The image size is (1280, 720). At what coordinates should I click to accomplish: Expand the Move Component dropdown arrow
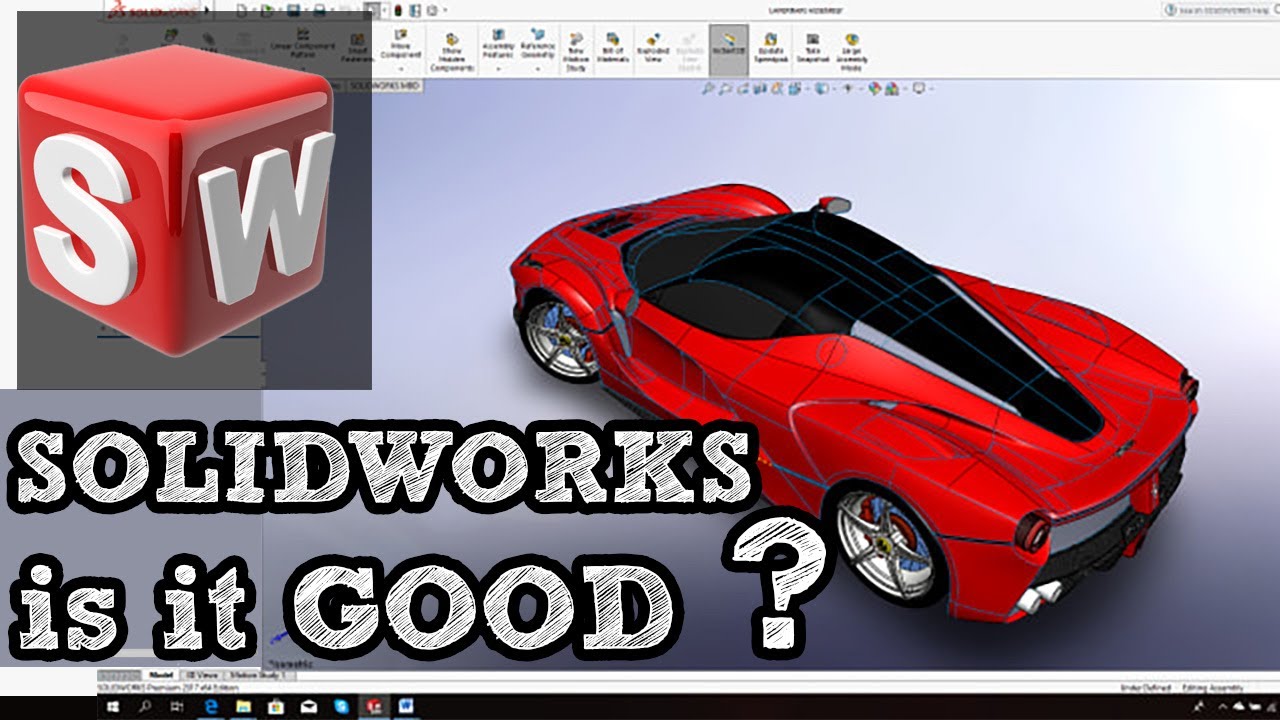[401, 68]
